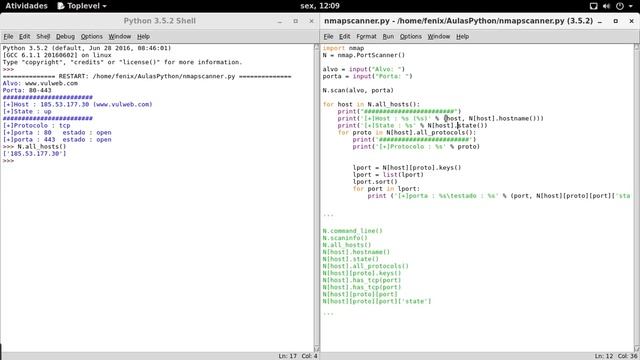Open Edit menu in nmapscanner.py editor
The height and width of the screenshot is (360, 640).
click(x=344, y=36)
